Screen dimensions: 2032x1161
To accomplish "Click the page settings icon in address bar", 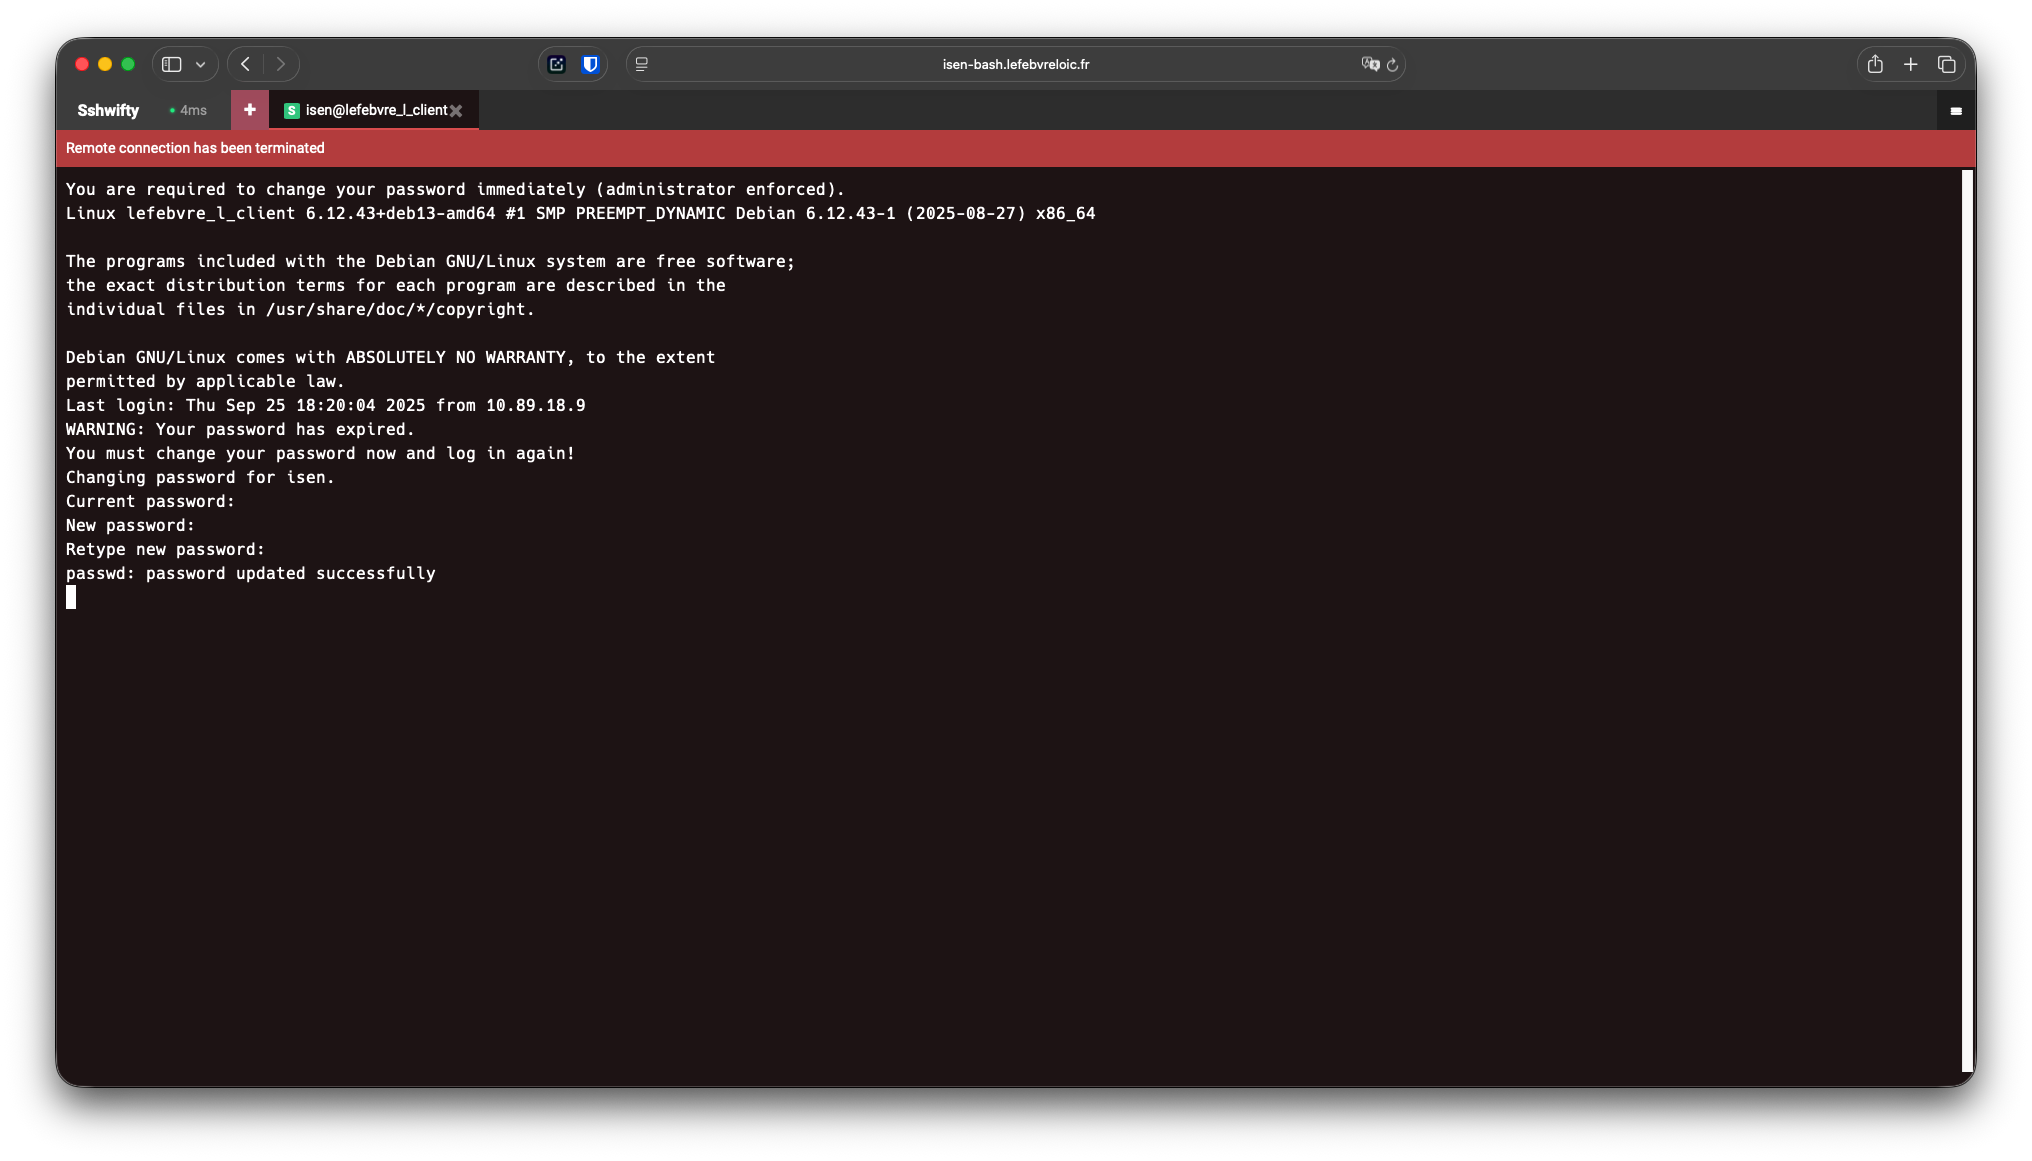I will click(642, 64).
